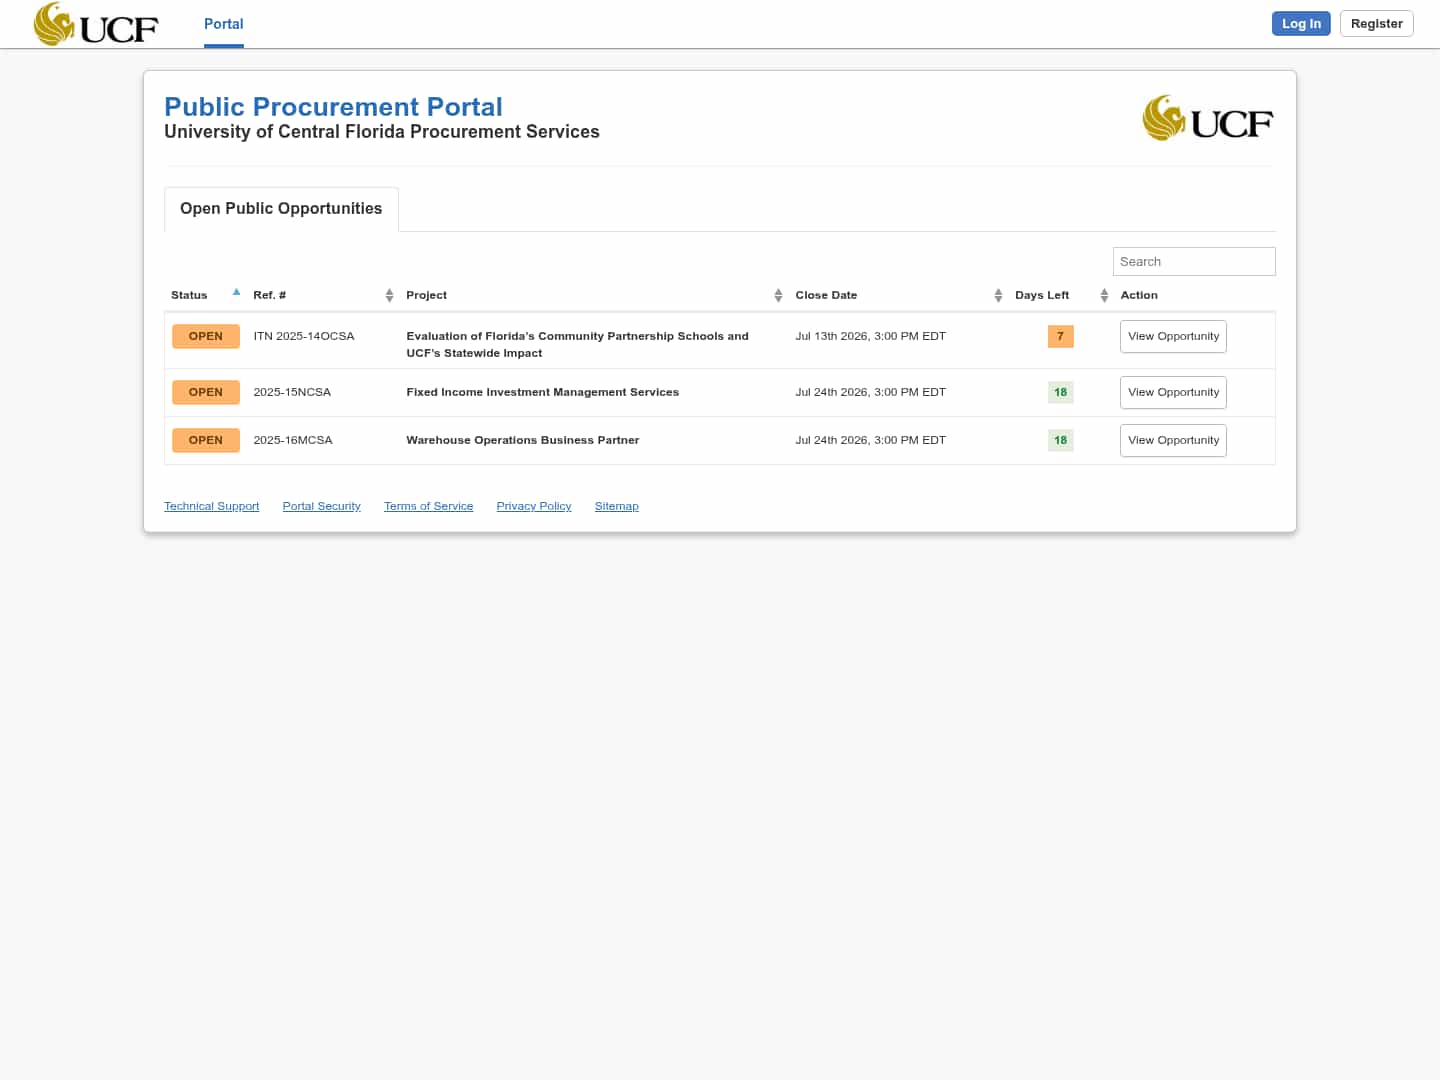
Task: Click the Register button
Action: point(1376,24)
